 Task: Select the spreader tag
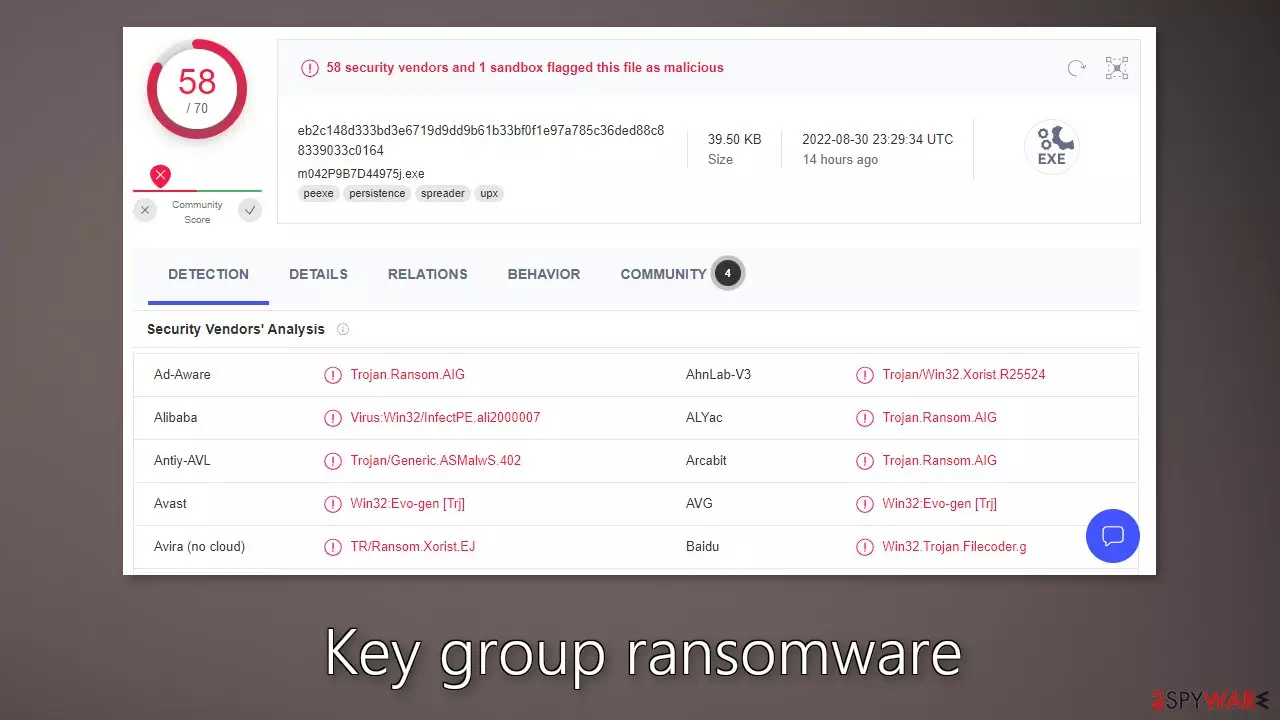point(443,193)
